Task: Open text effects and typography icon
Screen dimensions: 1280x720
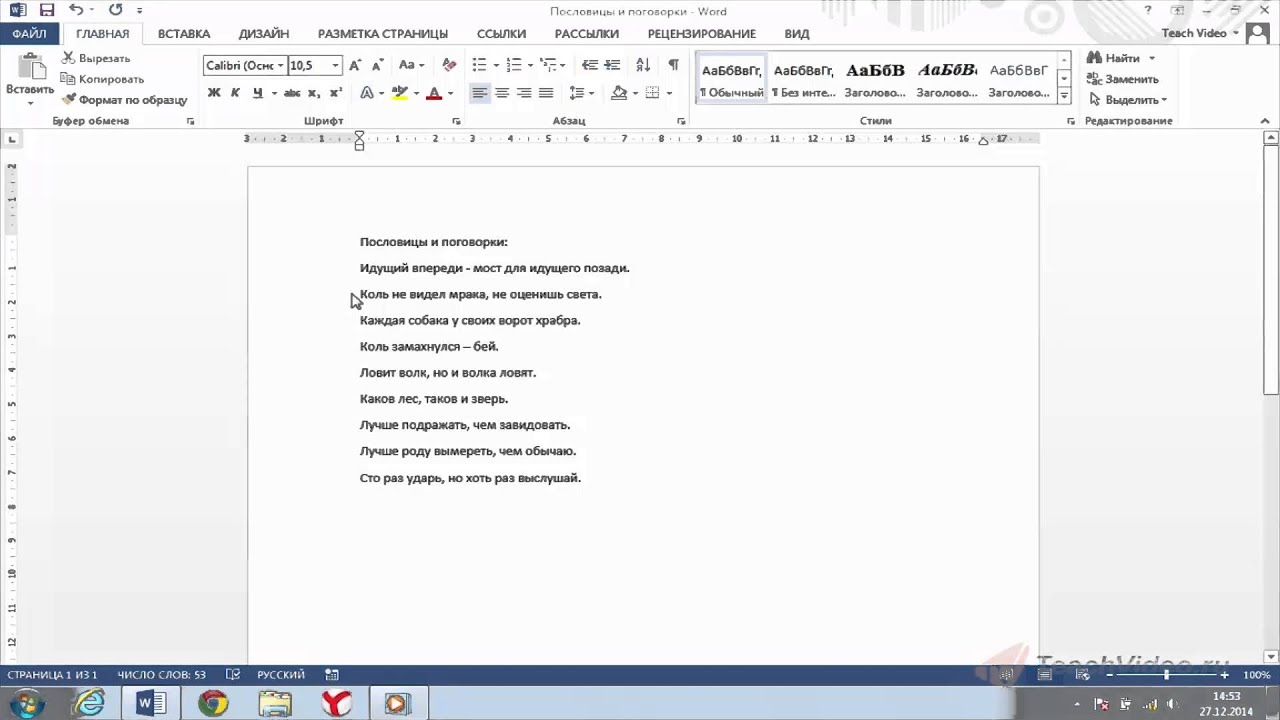Action: point(367,93)
